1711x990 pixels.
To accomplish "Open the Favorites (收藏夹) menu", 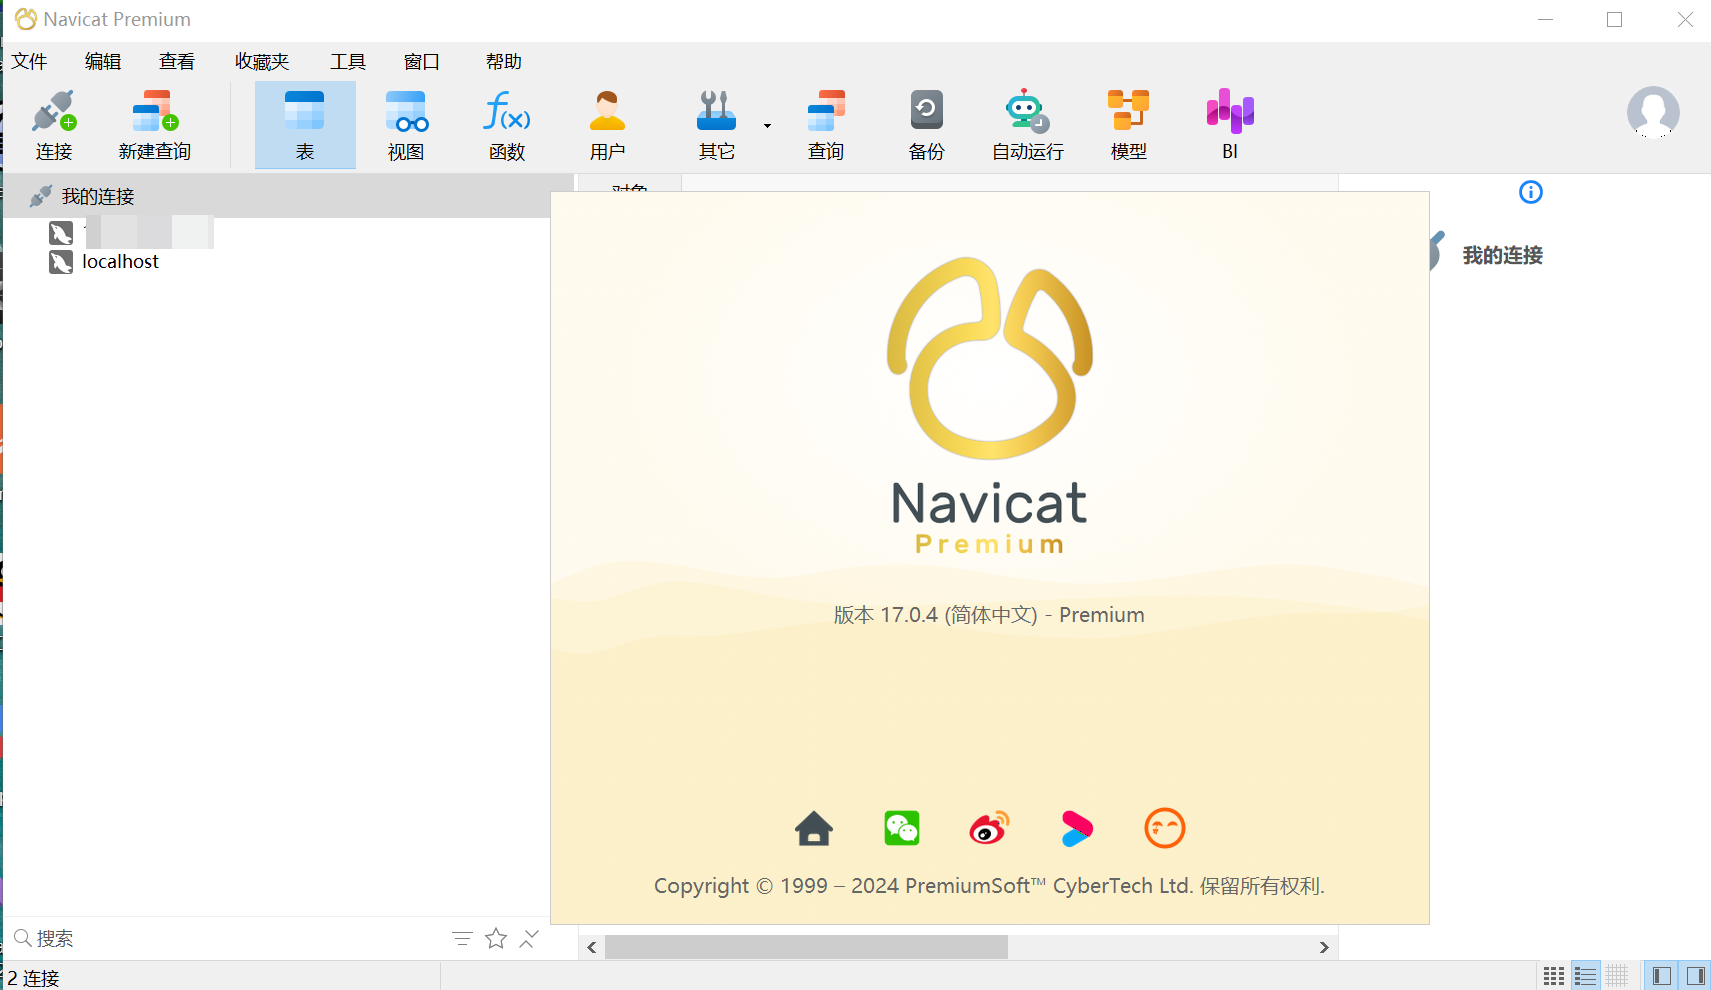I will pos(262,62).
